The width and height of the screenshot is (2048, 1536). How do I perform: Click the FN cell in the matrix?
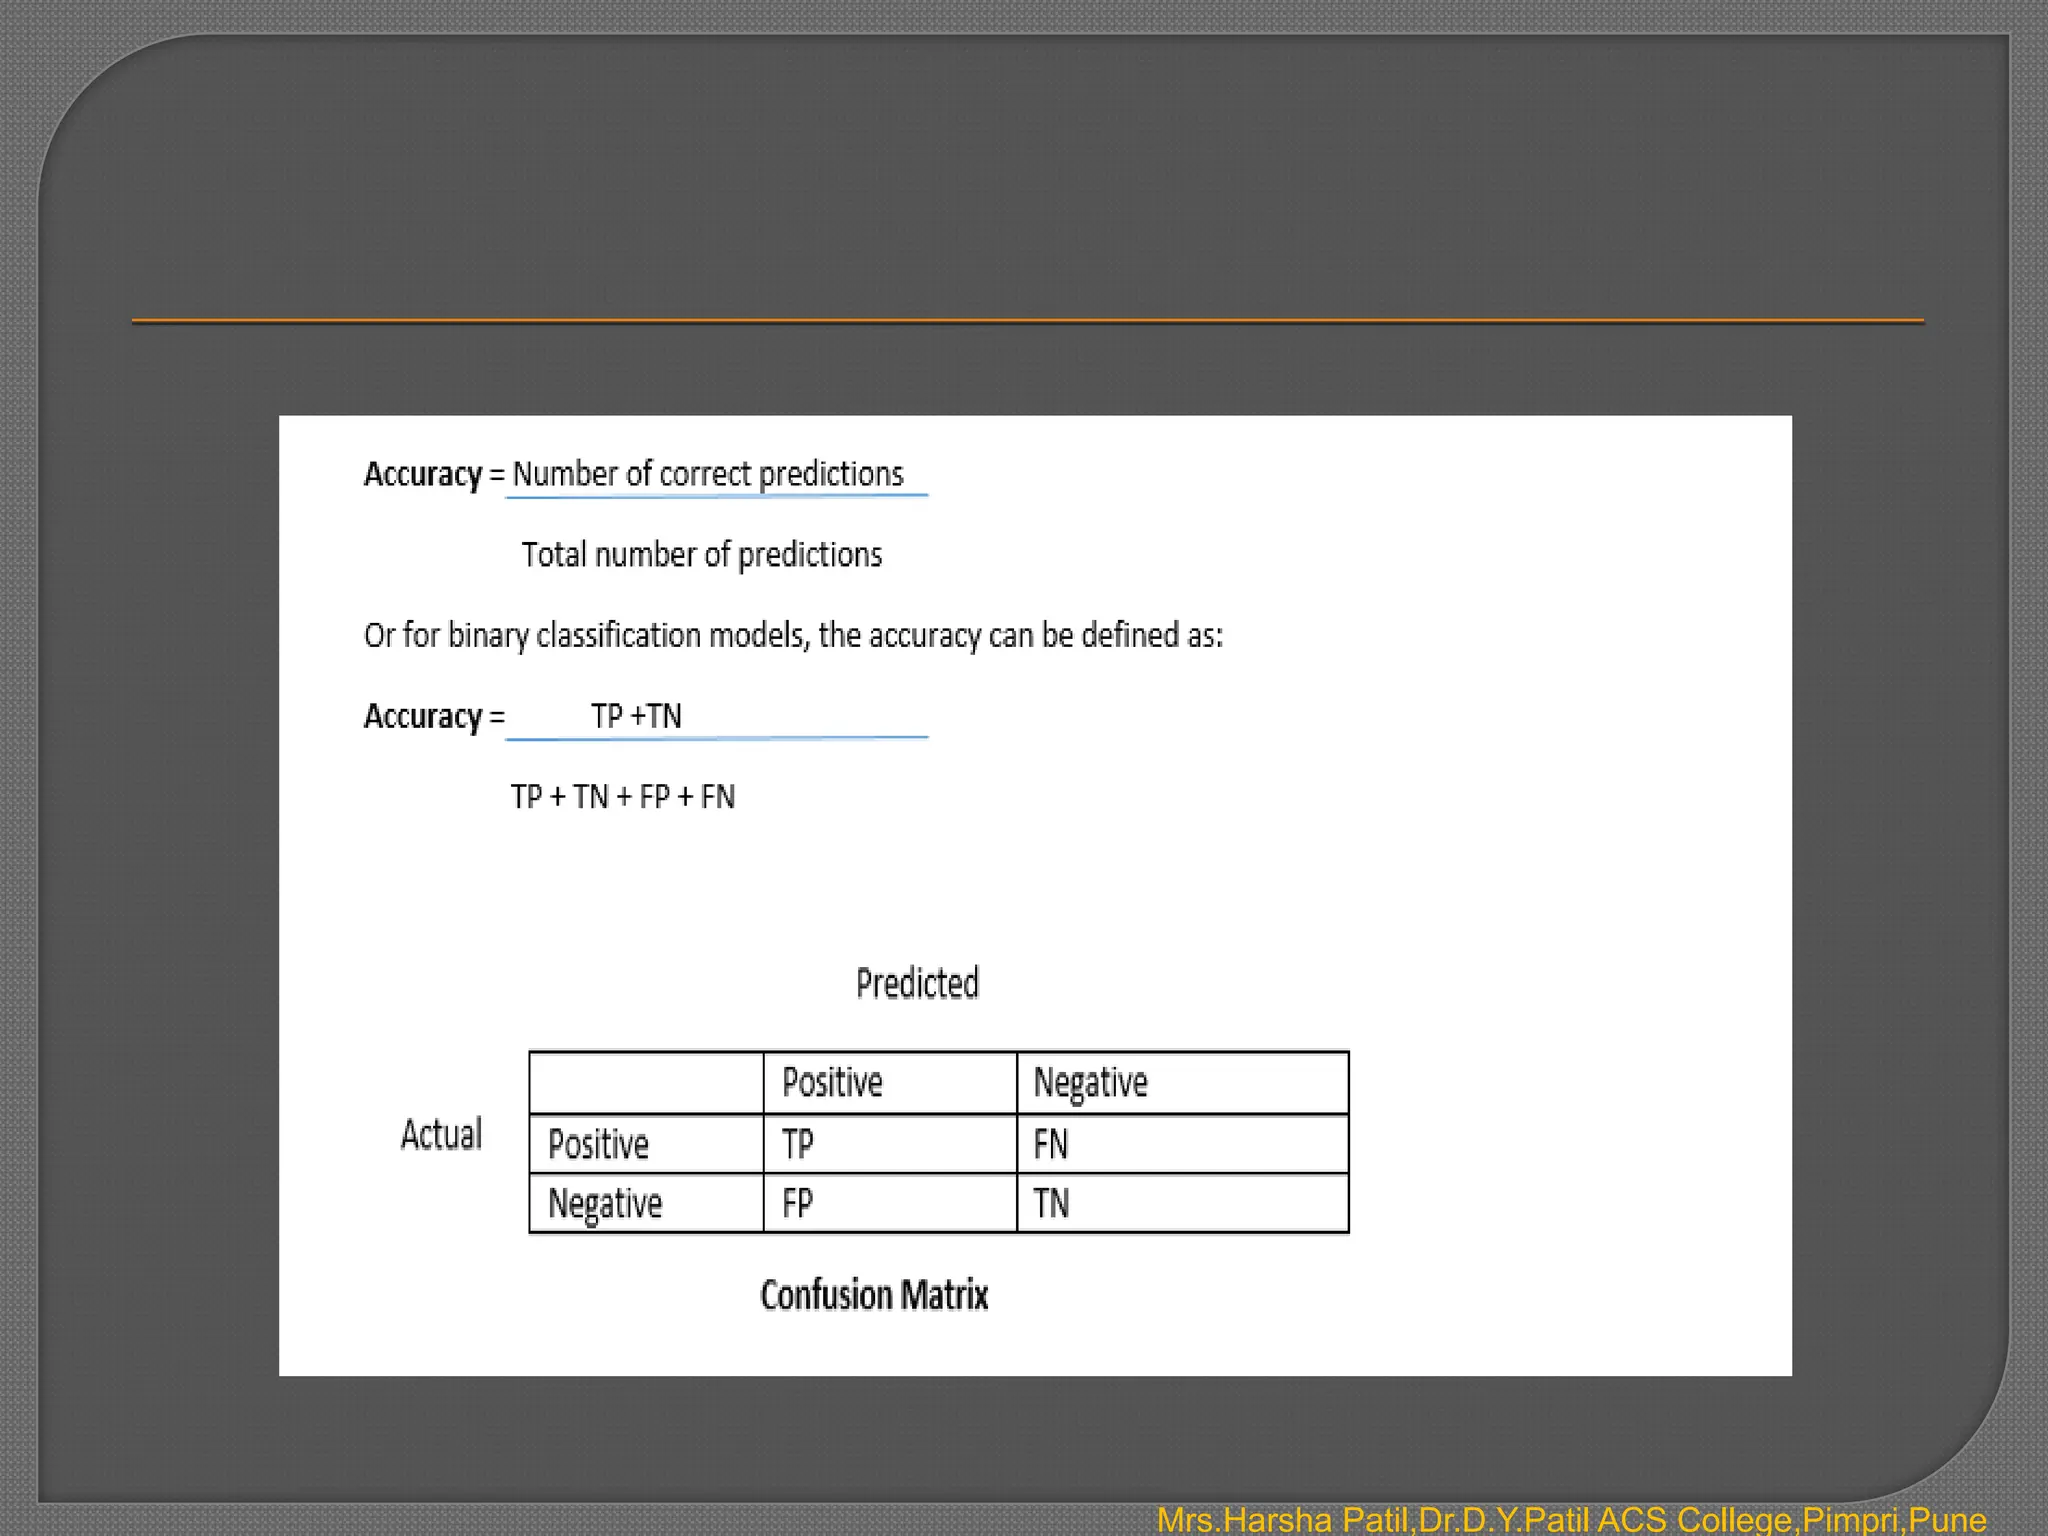[x=1051, y=1144]
